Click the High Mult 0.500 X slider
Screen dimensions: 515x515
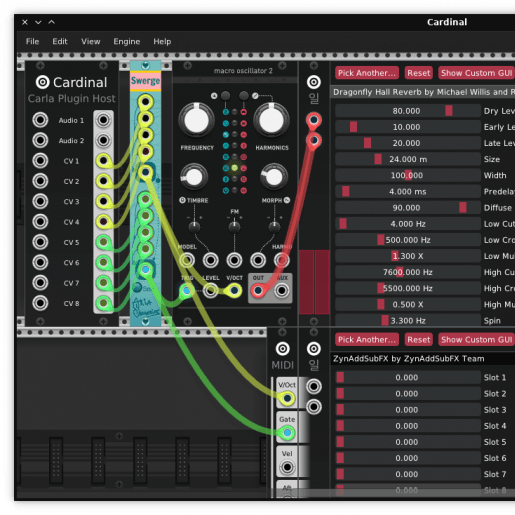pos(408,304)
